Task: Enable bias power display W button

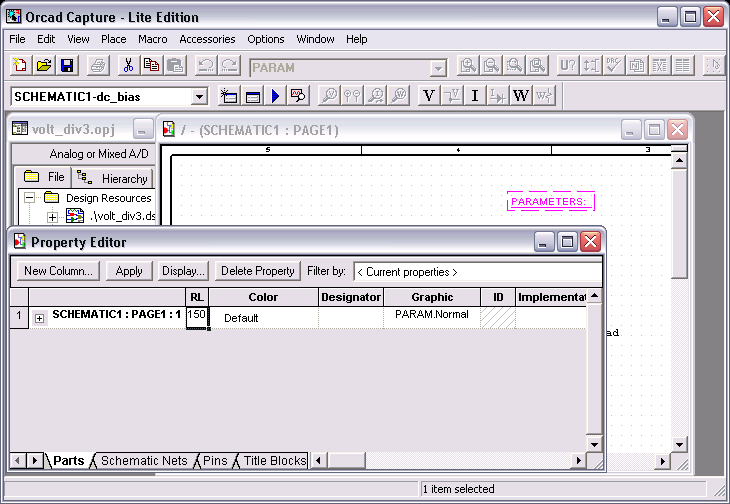Action: click(521, 96)
